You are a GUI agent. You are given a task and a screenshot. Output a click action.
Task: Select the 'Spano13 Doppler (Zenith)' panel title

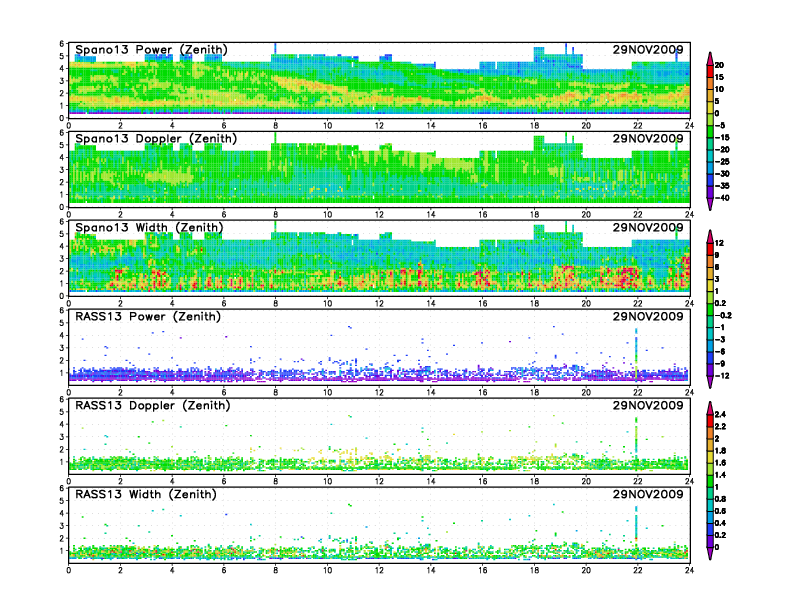point(156,139)
